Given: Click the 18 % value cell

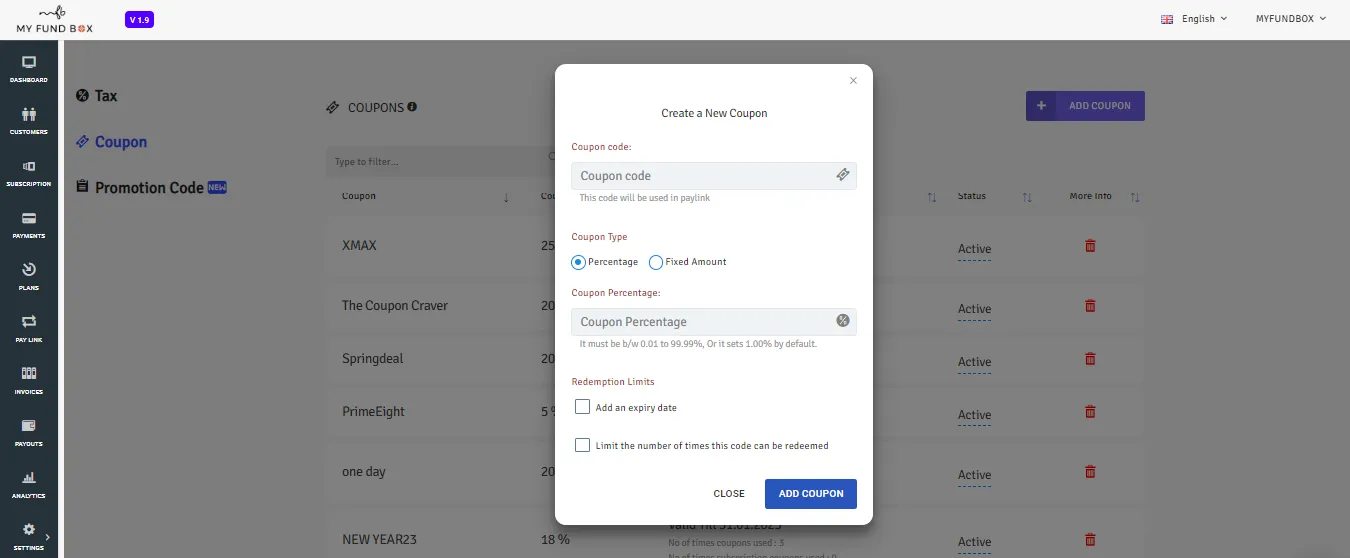Looking at the screenshot, I should [x=555, y=540].
